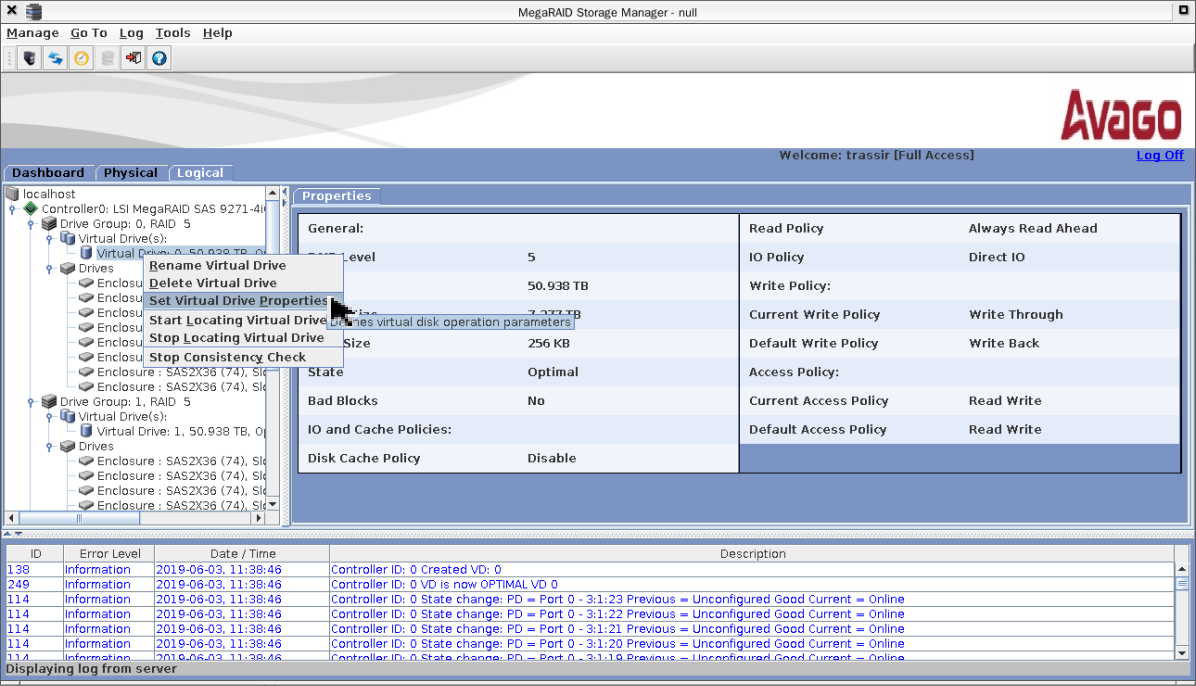
Task: Open the Dashboard tab
Action: 48,173
